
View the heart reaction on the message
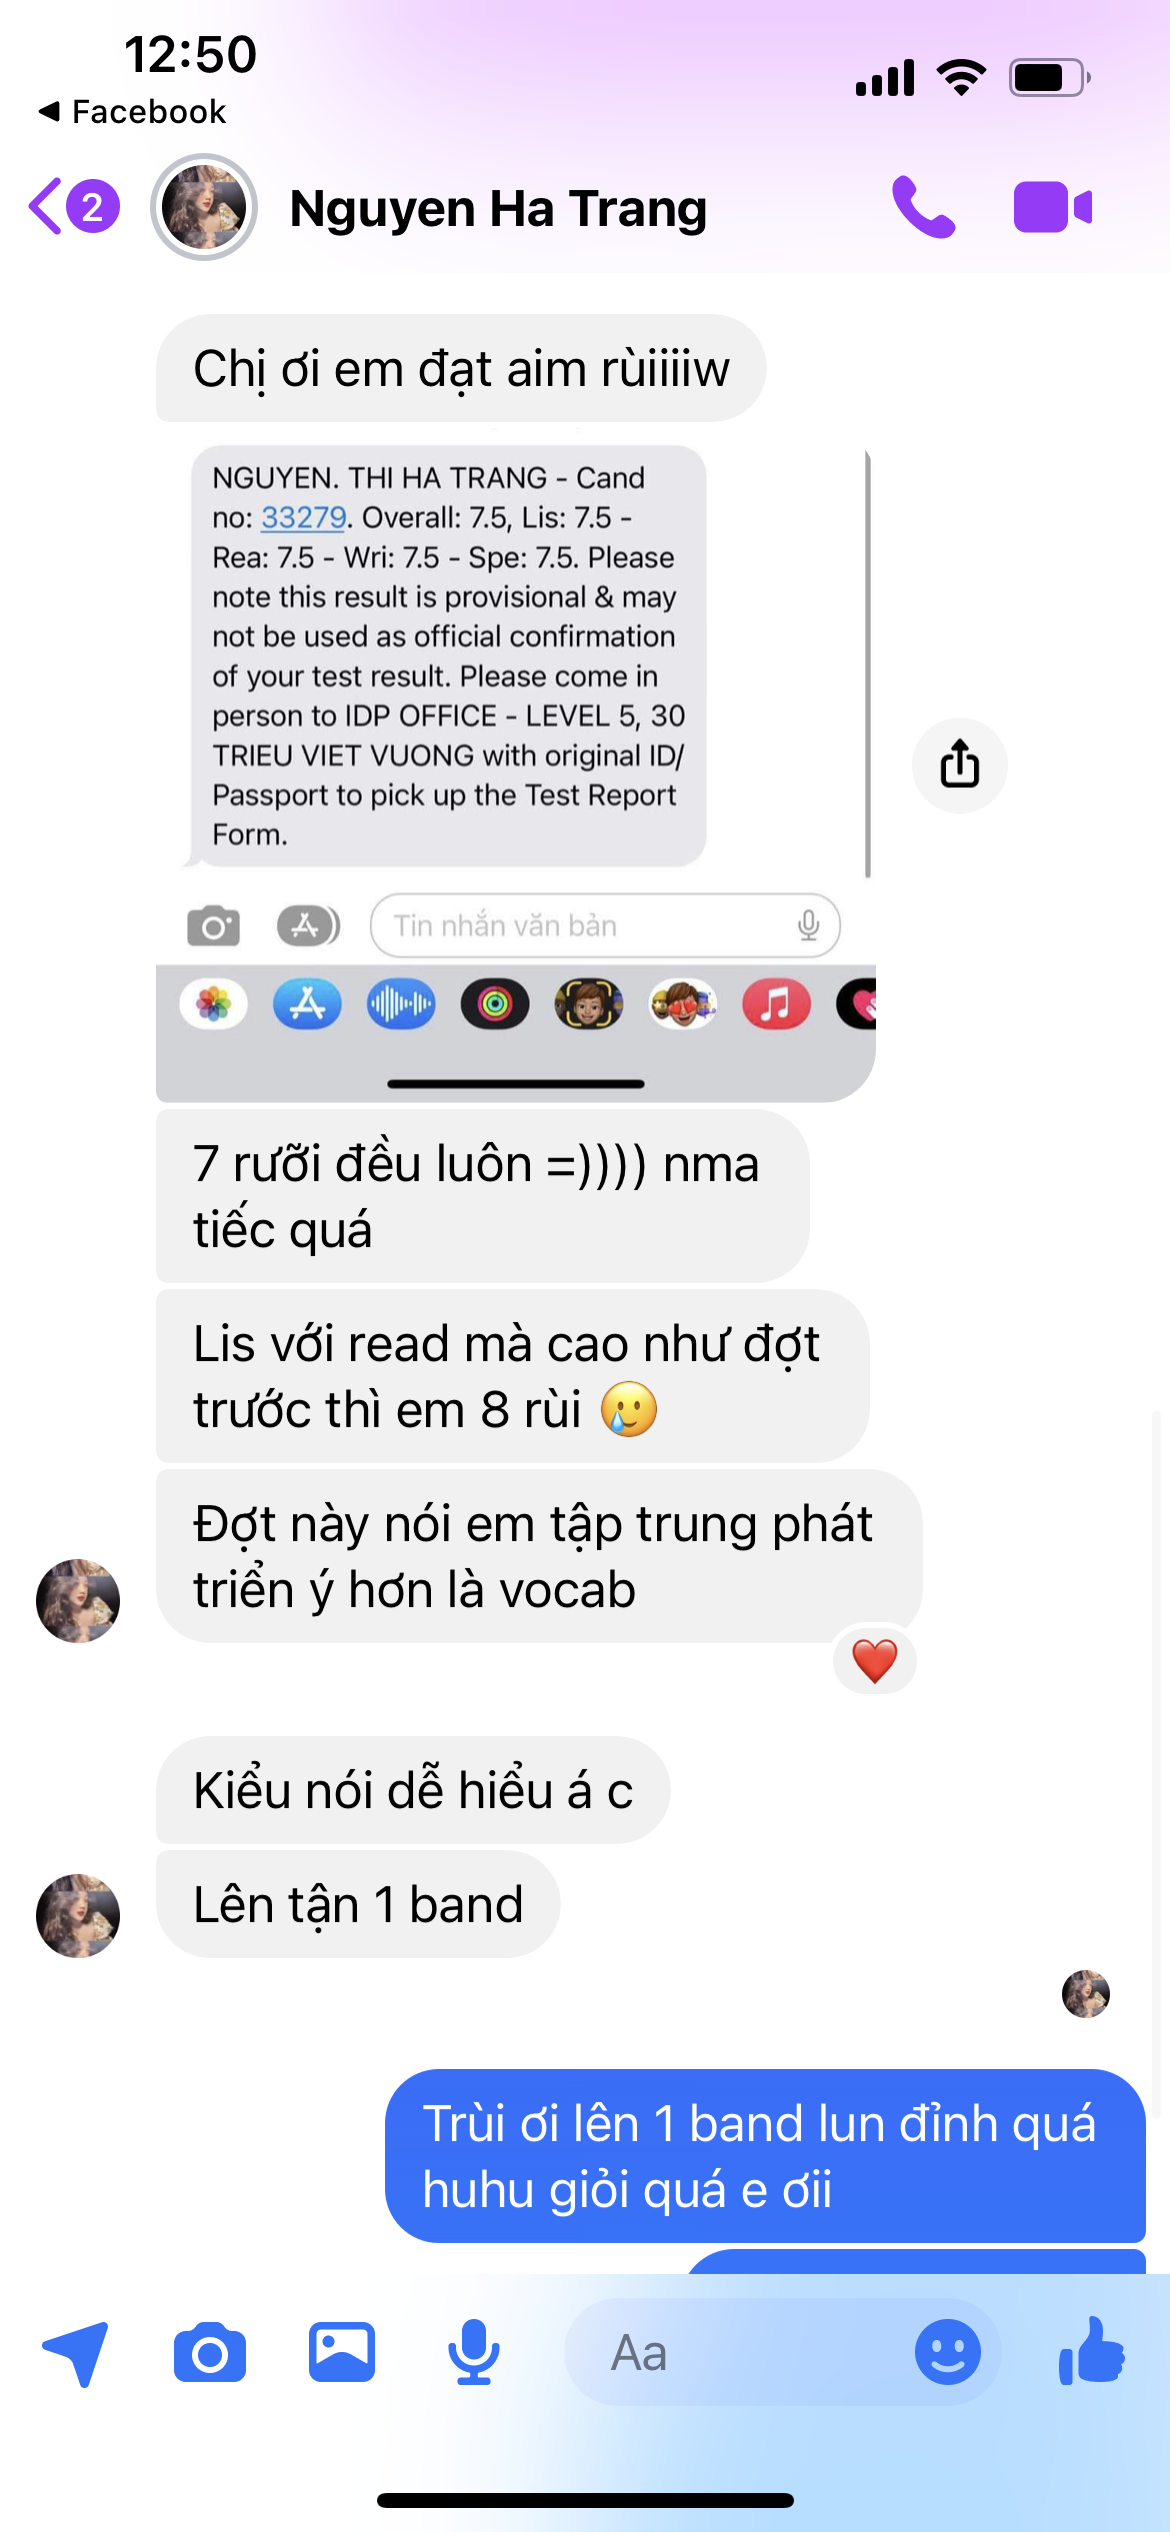874,1661
